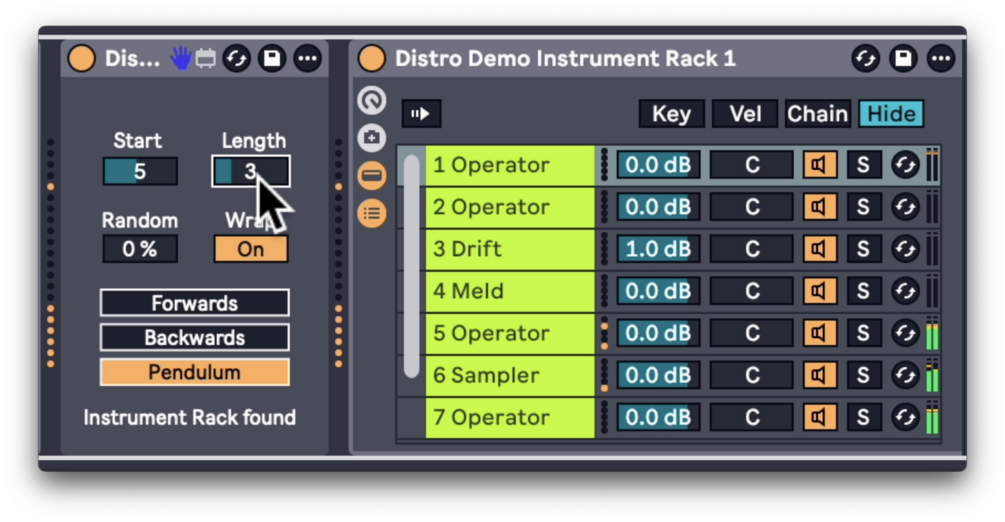Image resolution: width=1005 pixels, height=522 pixels.
Task: Toggle the Distro device activator on the left
Action: [x=81, y=59]
